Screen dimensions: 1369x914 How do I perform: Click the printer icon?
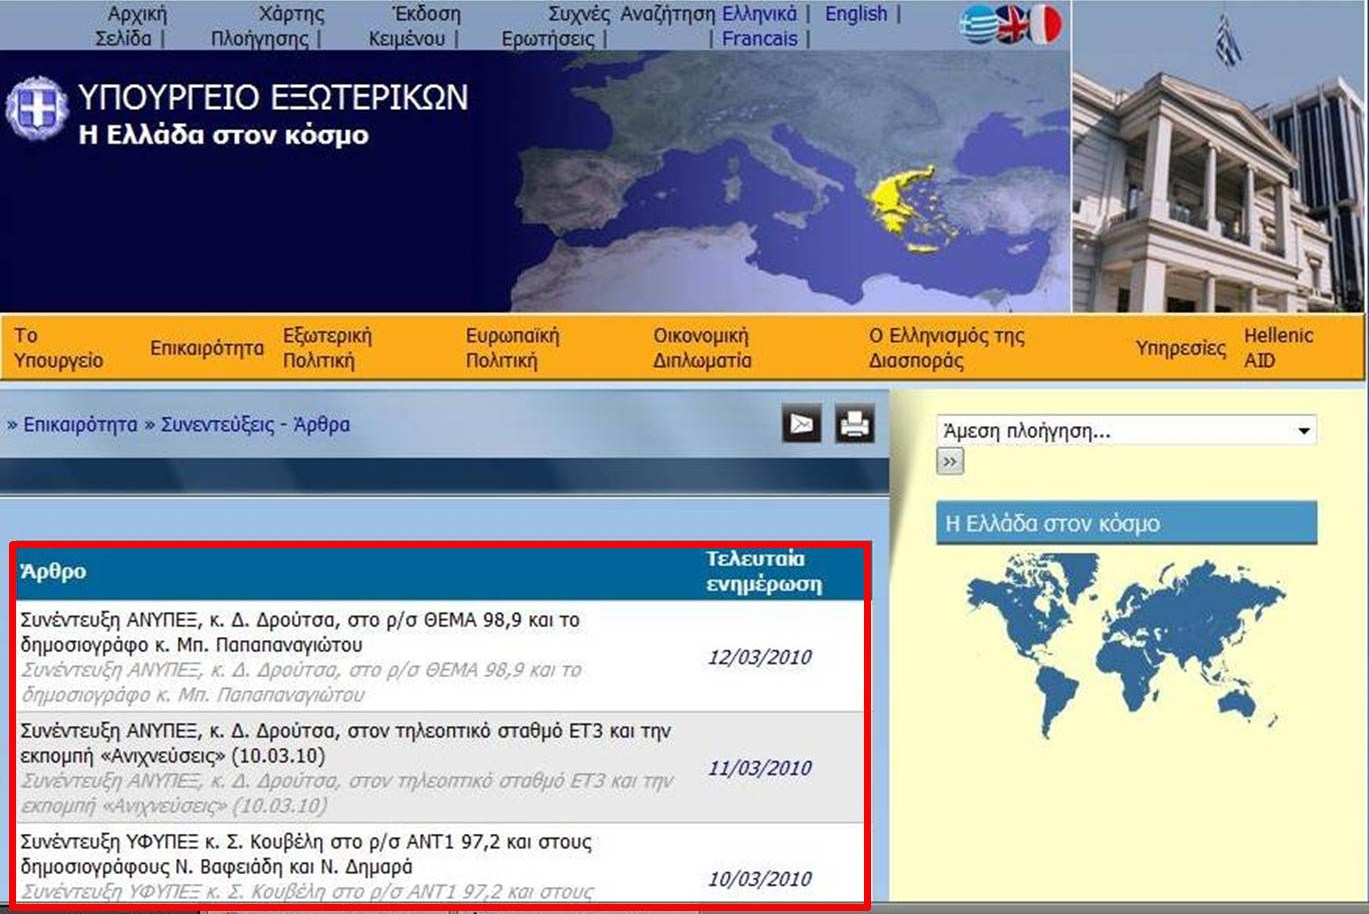click(855, 424)
